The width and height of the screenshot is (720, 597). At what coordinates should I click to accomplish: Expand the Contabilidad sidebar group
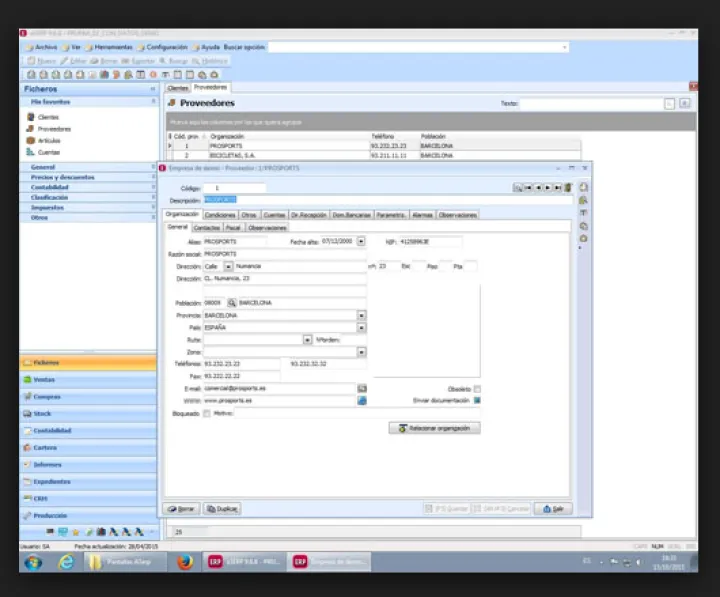[89, 187]
